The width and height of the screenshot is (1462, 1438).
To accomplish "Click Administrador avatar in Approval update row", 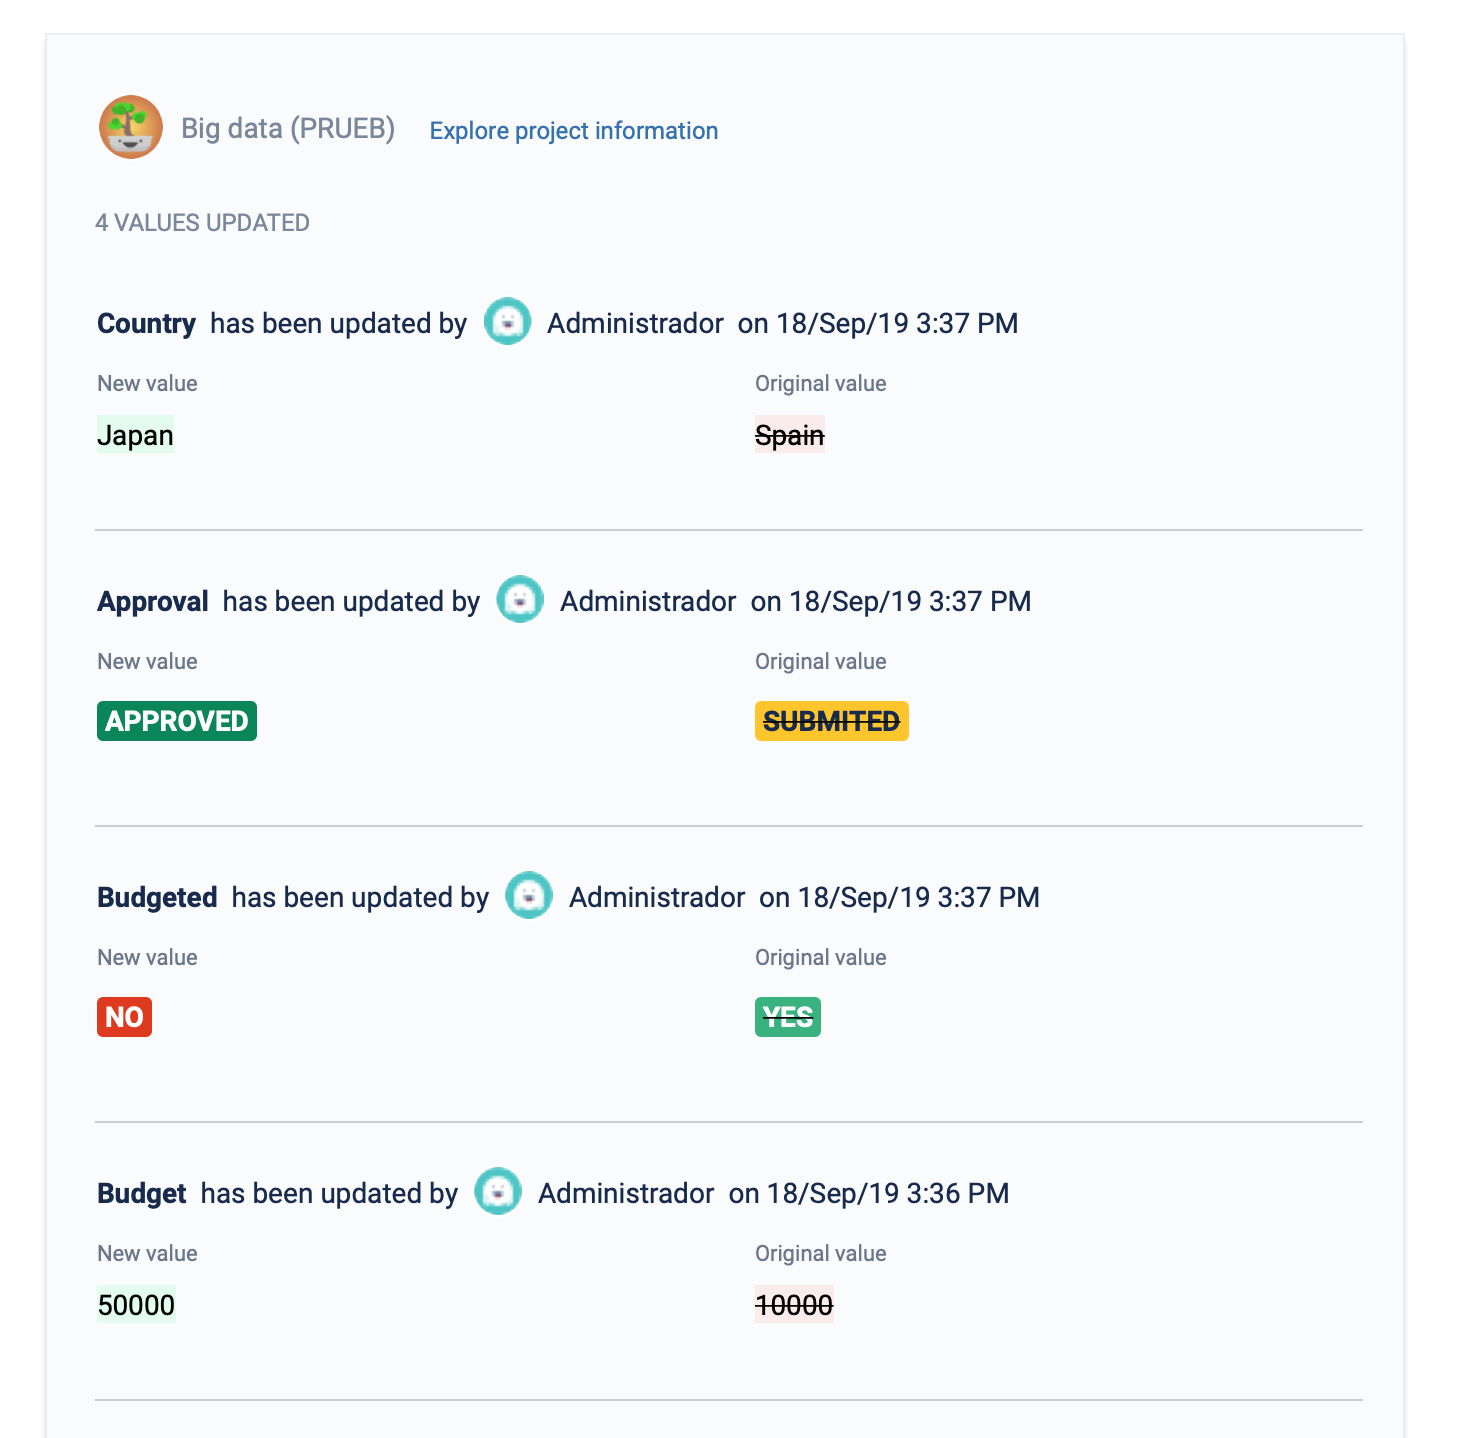I will (x=521, y=600).
